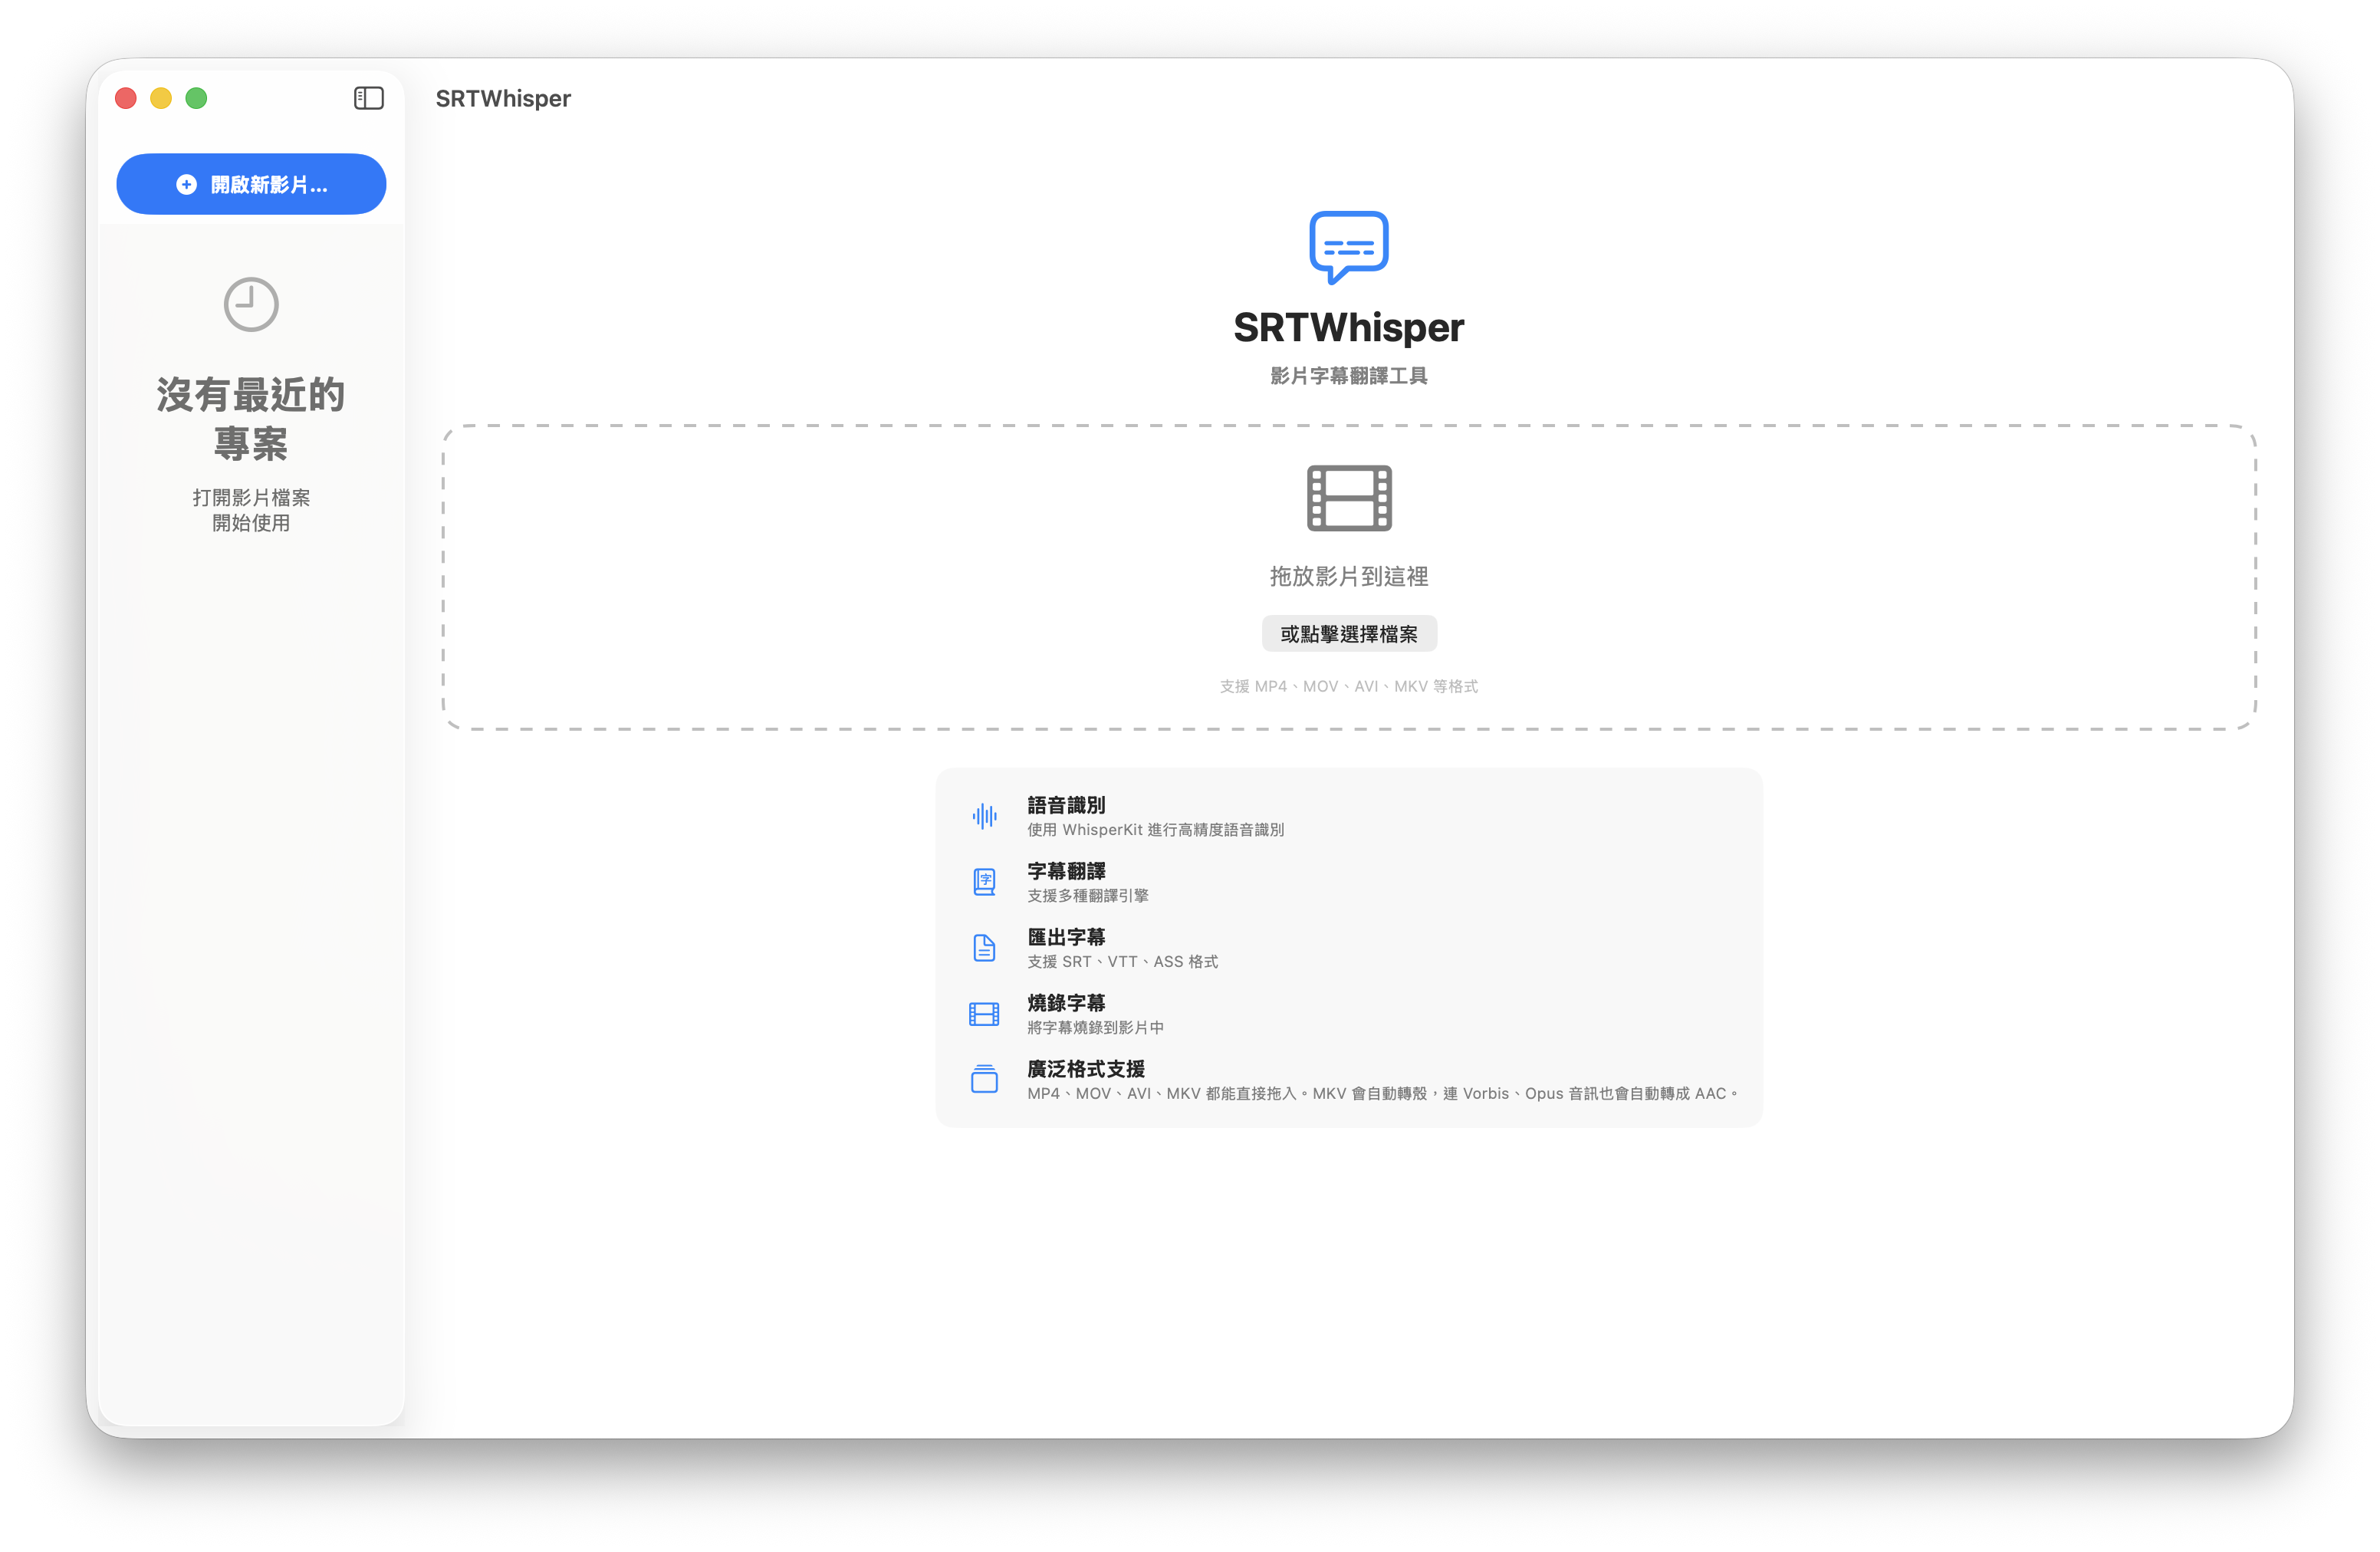
Task: Click the stack icon beside 廣泛格式支援
Action: 984,1079
